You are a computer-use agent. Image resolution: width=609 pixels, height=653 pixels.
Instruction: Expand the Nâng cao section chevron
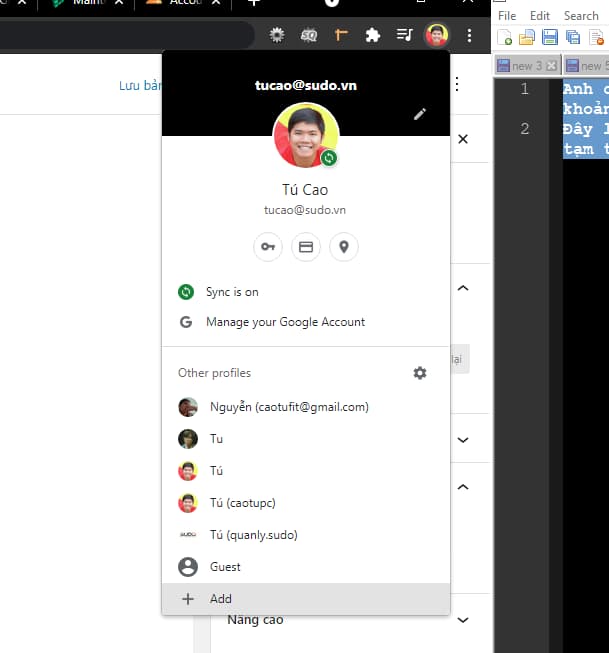(463, 620)
